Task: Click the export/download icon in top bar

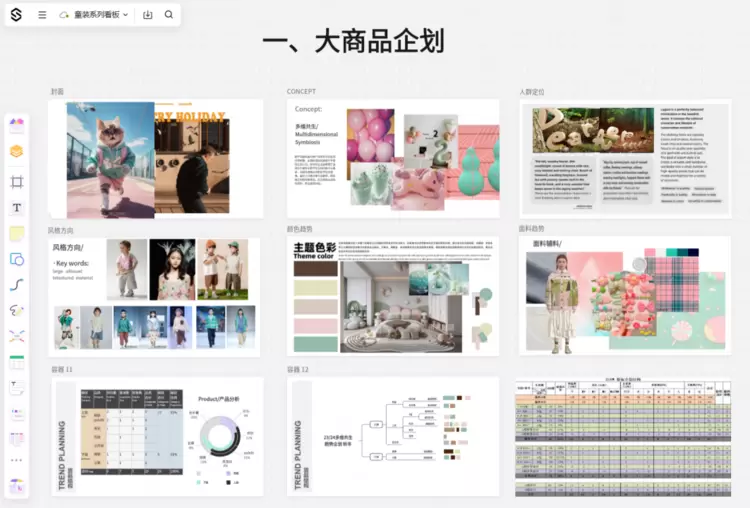Action: point(148,15)
